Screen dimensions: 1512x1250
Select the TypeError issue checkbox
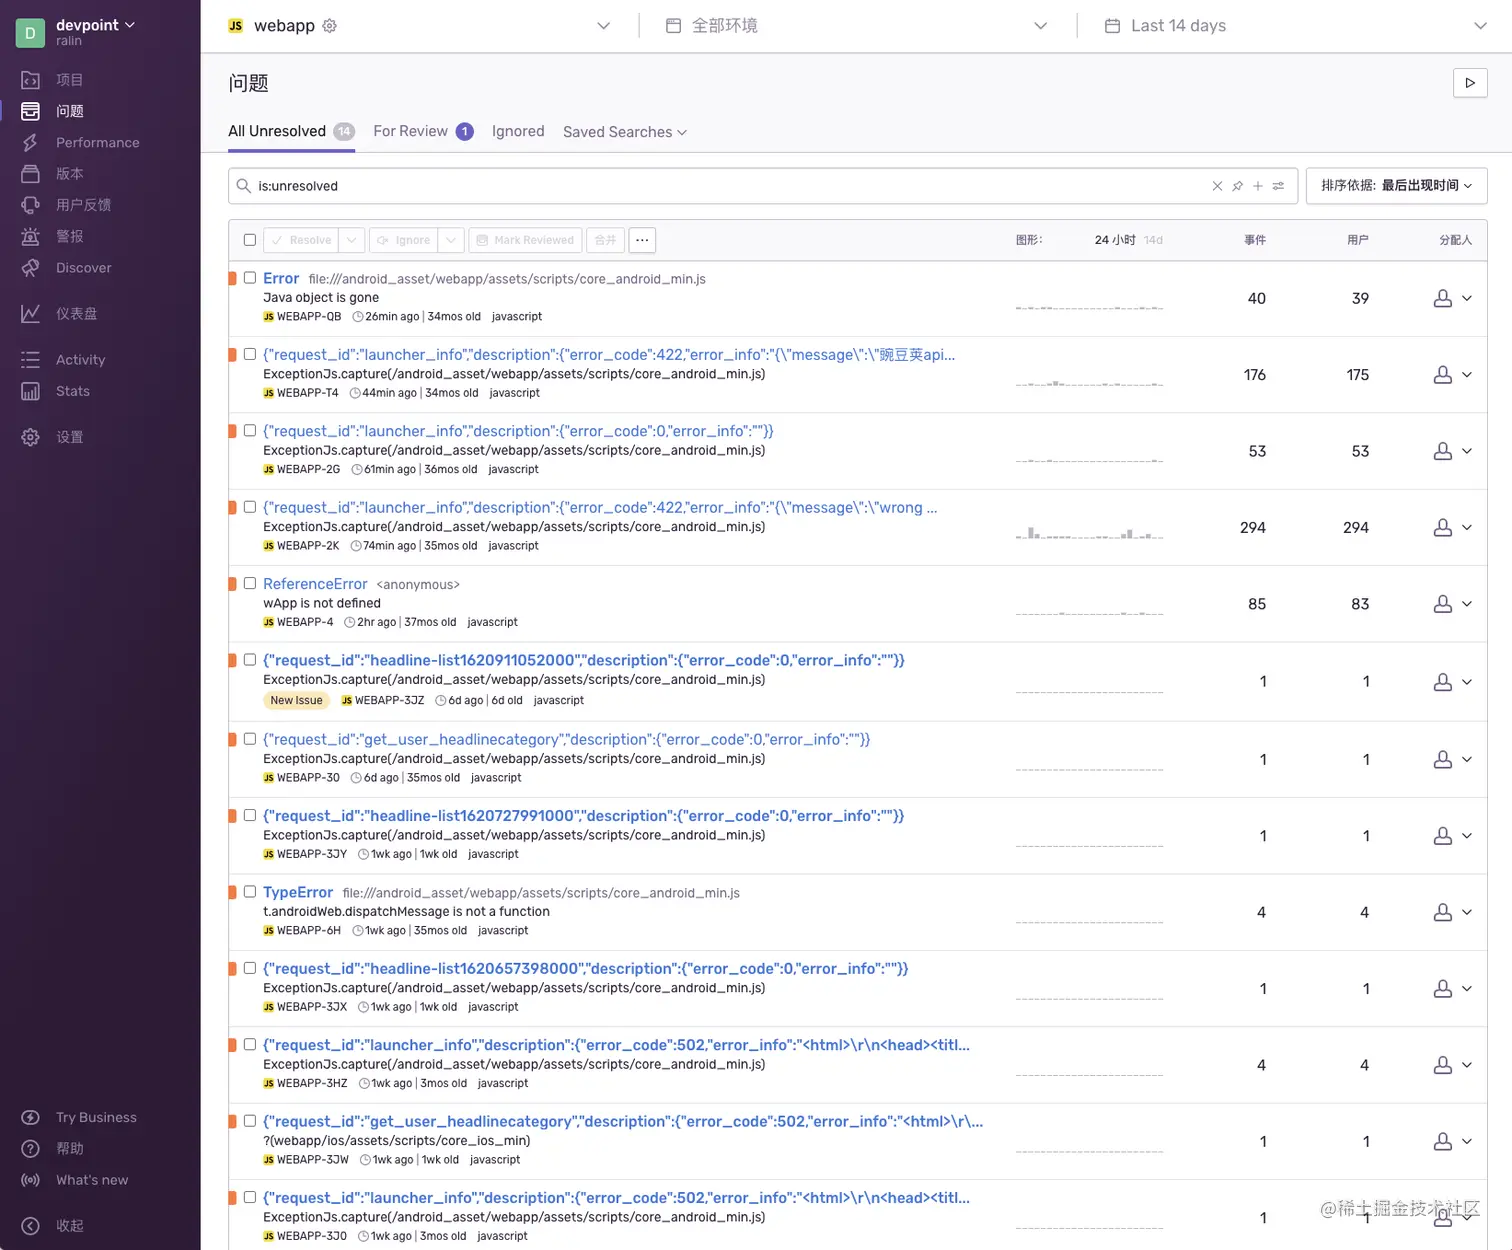pos(250,892)
